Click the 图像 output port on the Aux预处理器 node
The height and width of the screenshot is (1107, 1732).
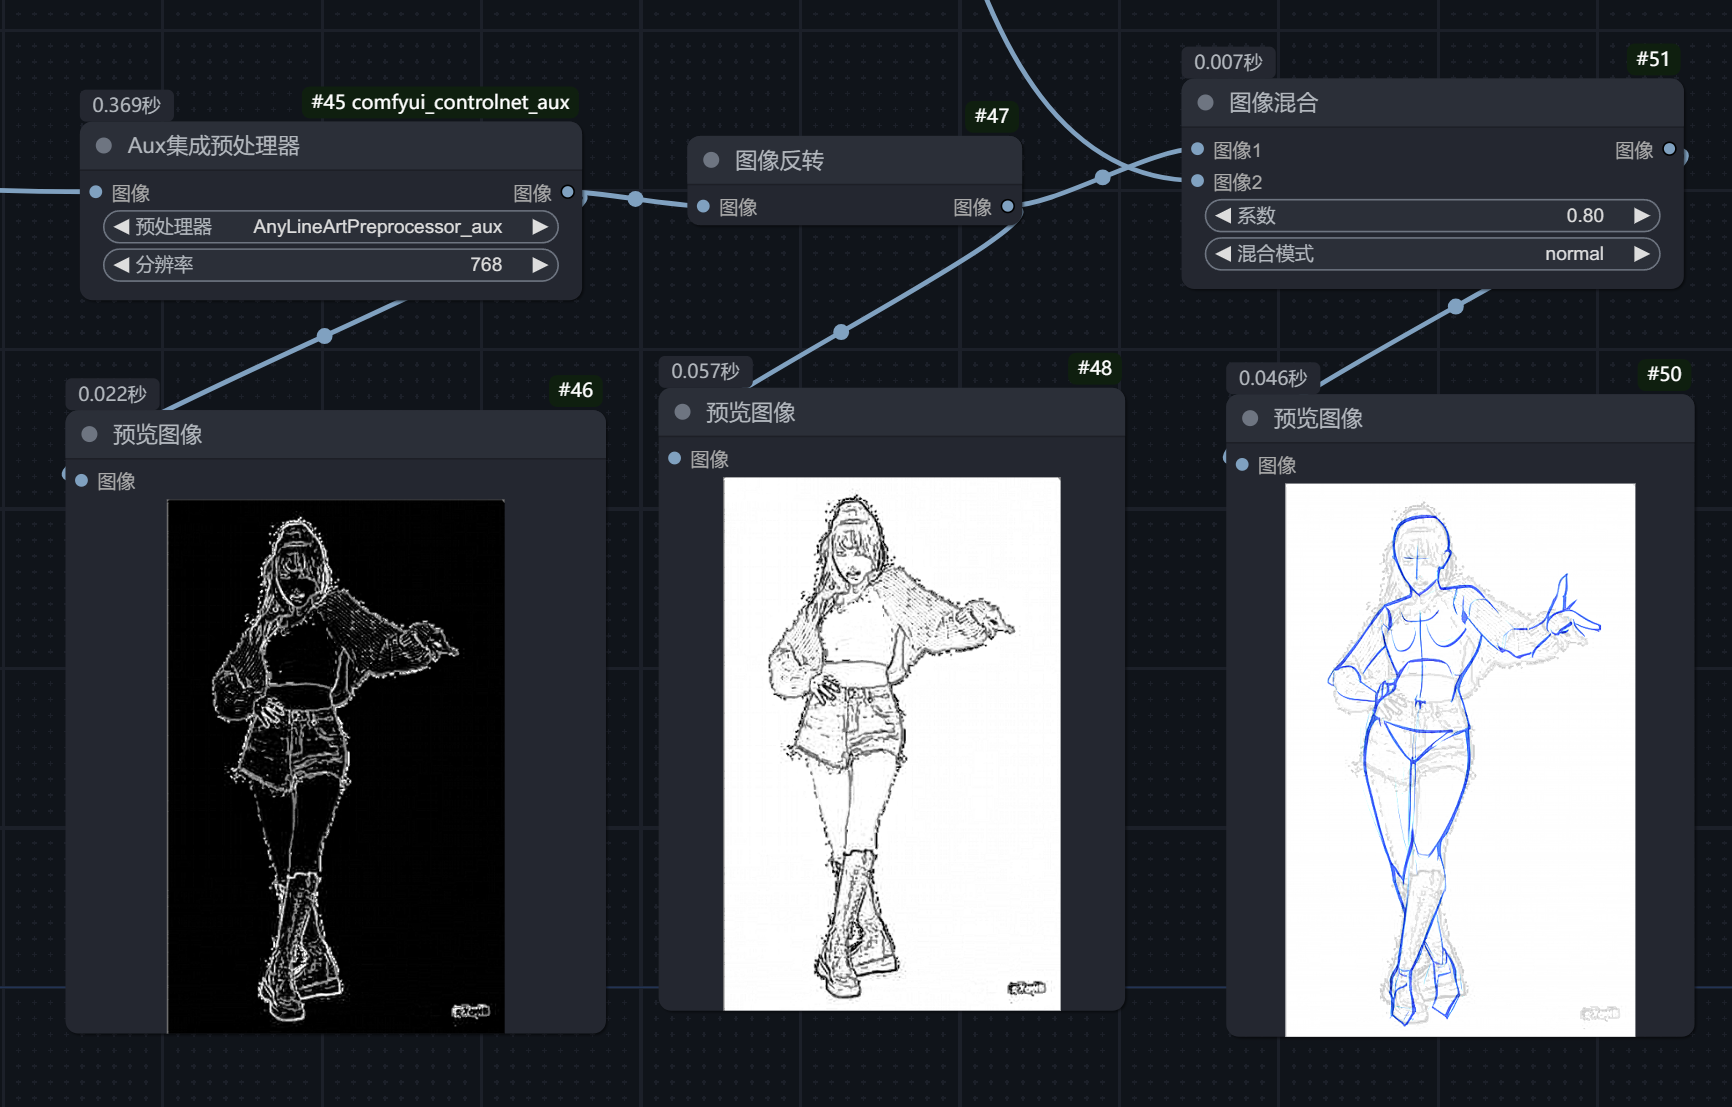[x=568, y=192]
